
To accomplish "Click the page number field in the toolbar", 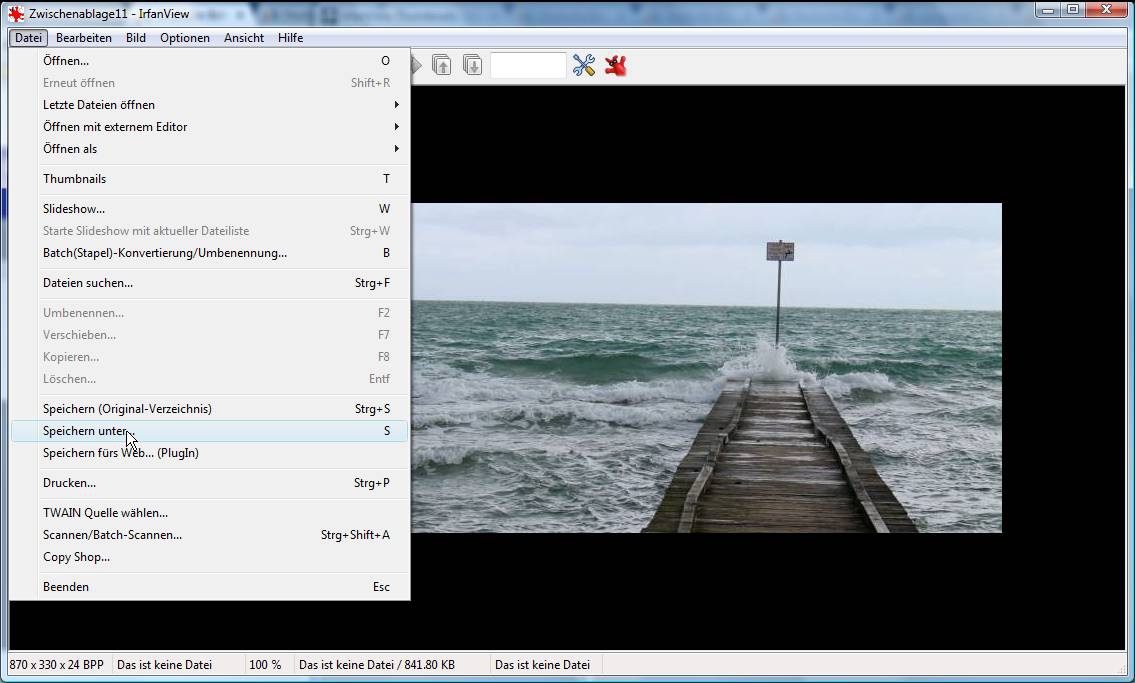I will (x=528, y=65).
